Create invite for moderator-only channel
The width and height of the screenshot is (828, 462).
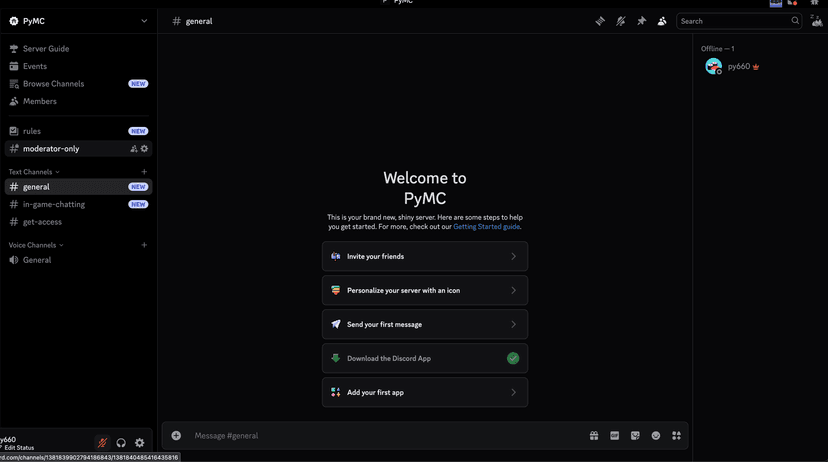click(134, 149)
